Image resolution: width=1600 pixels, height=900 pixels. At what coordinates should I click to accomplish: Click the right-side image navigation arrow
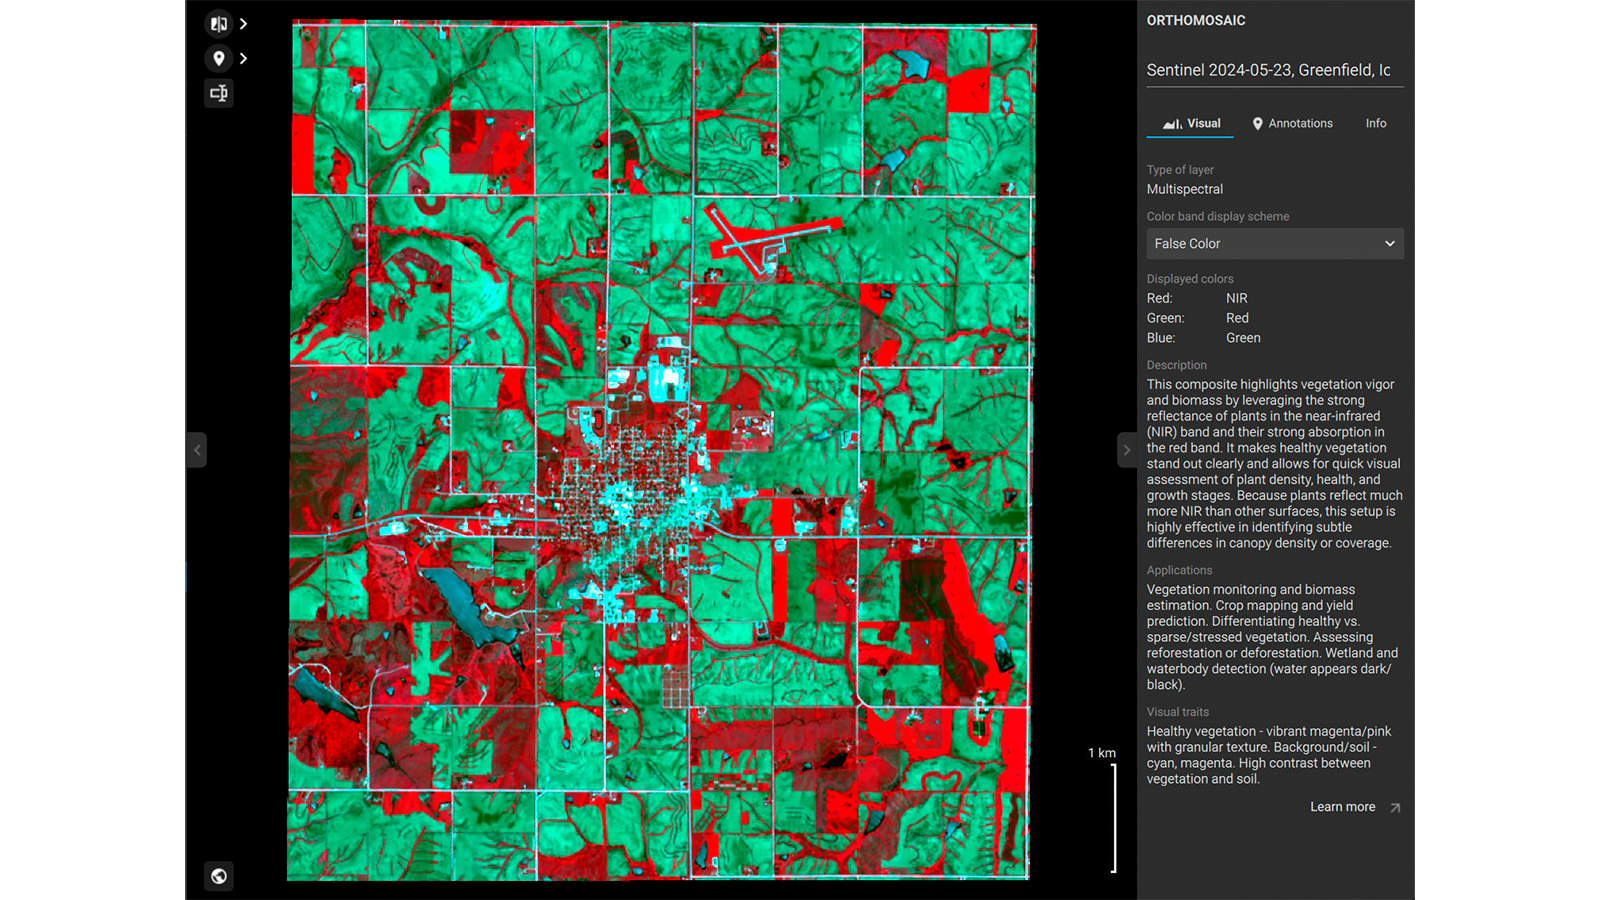[1127, 450]
